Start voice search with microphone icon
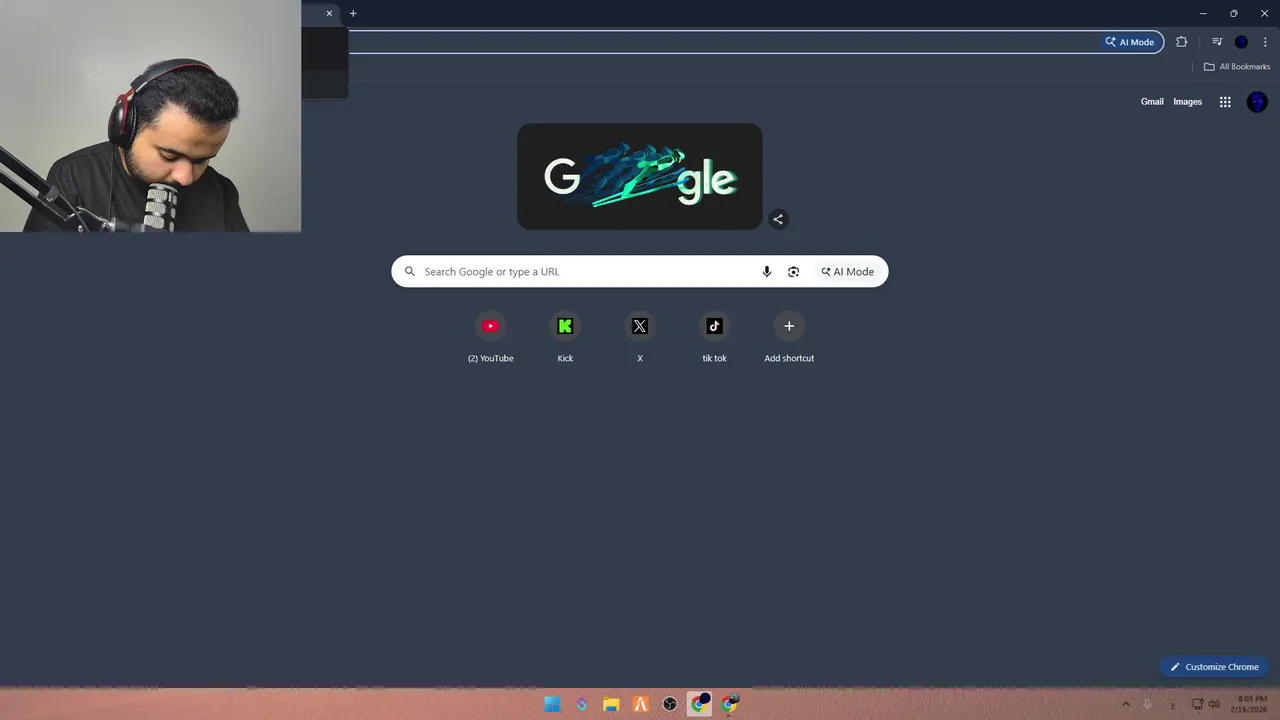 767,272
